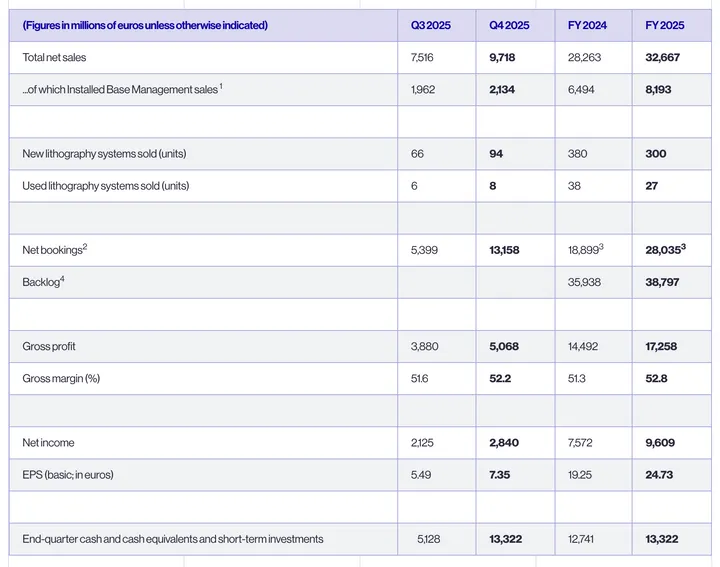Click the figures in millions header note

145,25
